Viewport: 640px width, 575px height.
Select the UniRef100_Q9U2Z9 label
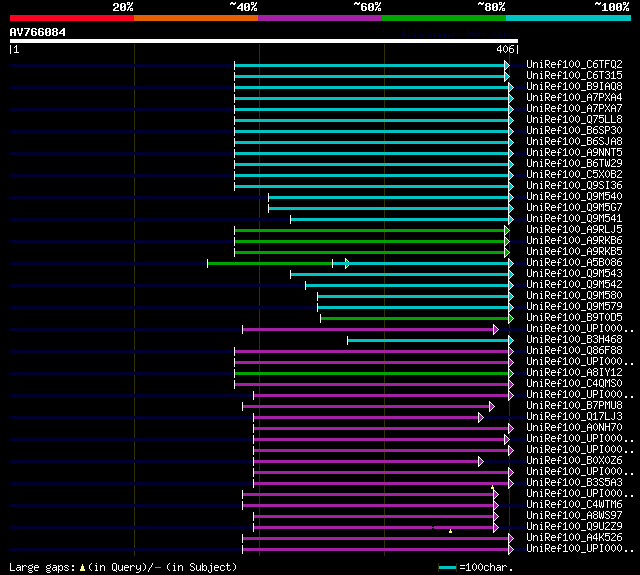click(574, 527)
